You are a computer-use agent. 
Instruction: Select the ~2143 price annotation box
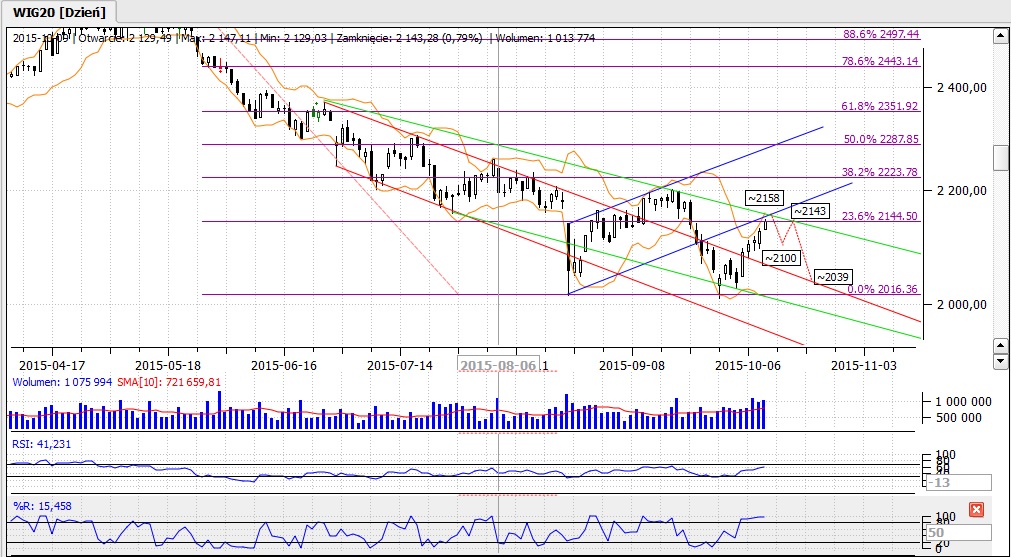(x=812, y=211)
